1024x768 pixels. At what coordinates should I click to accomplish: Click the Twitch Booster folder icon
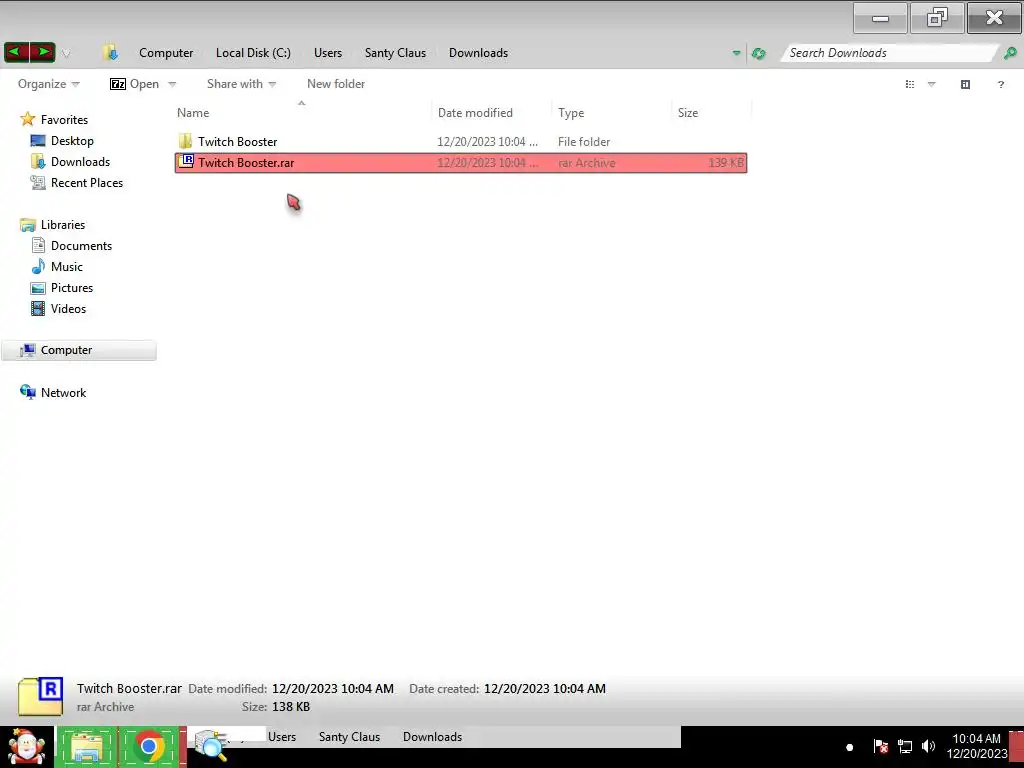[x=185, y=142]
